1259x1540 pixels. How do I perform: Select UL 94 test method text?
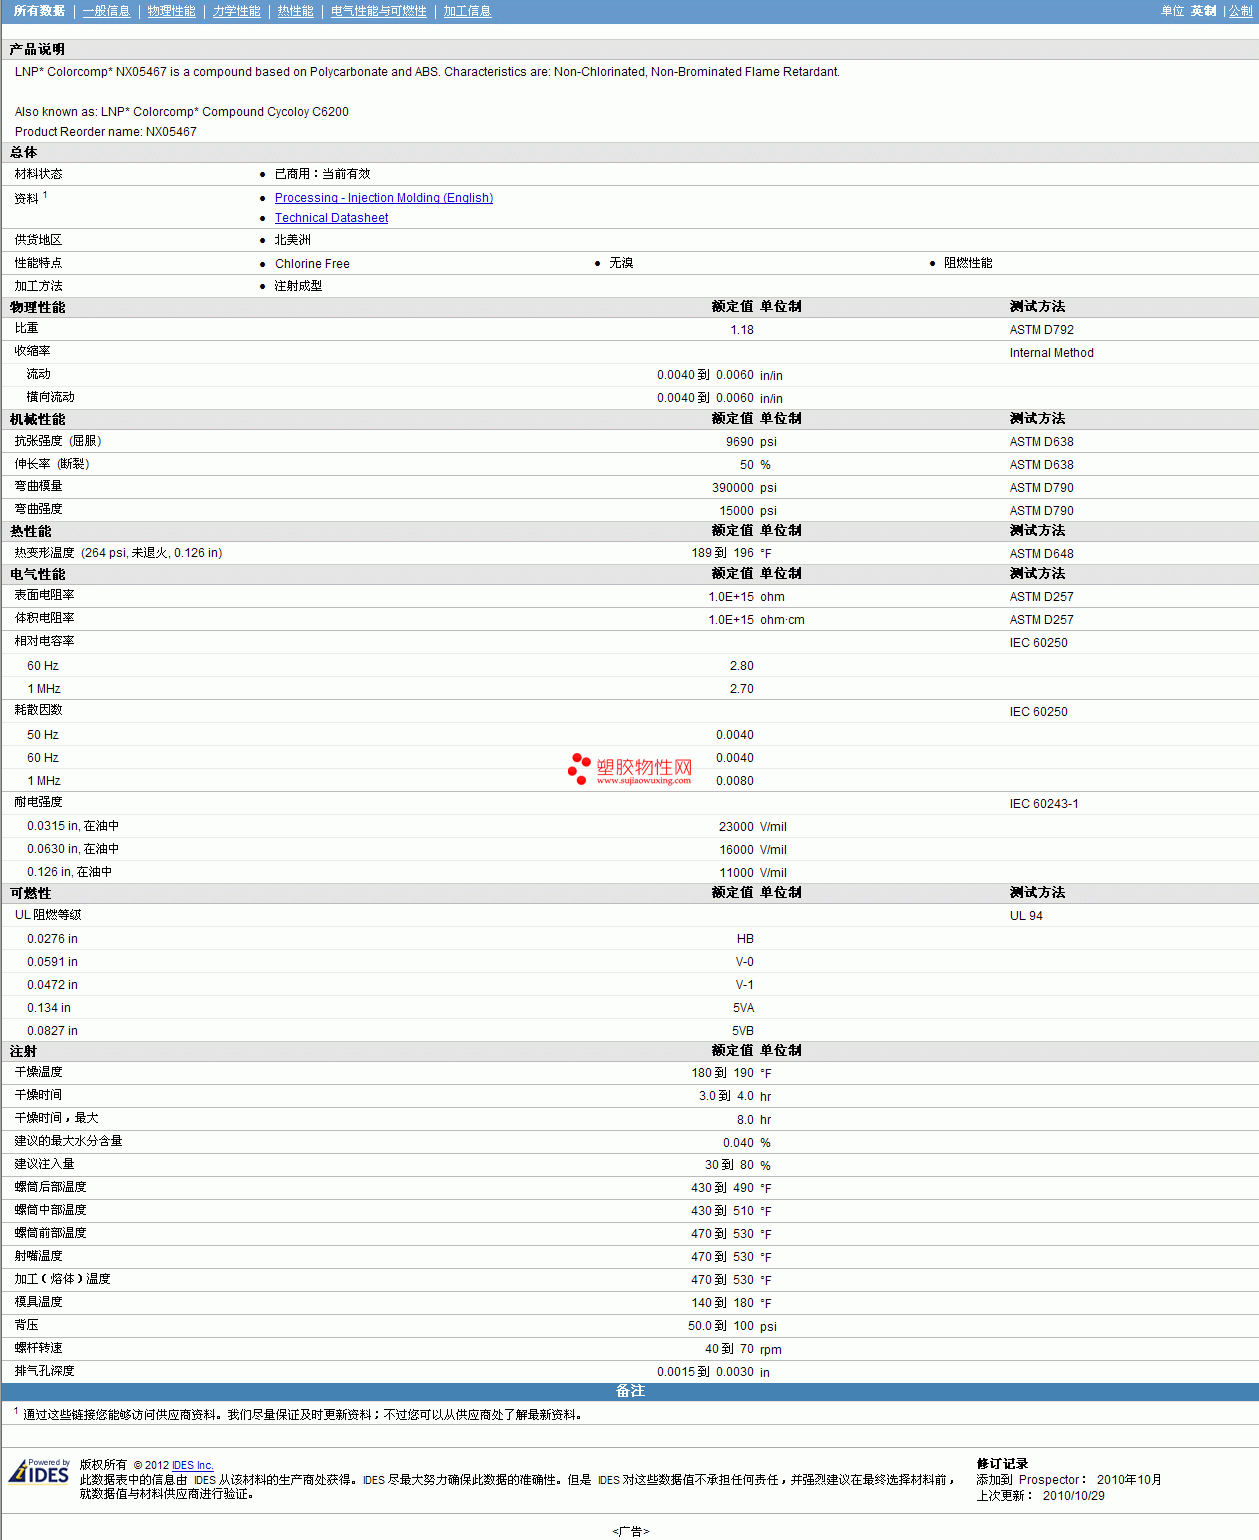(x=1026, y=916)
